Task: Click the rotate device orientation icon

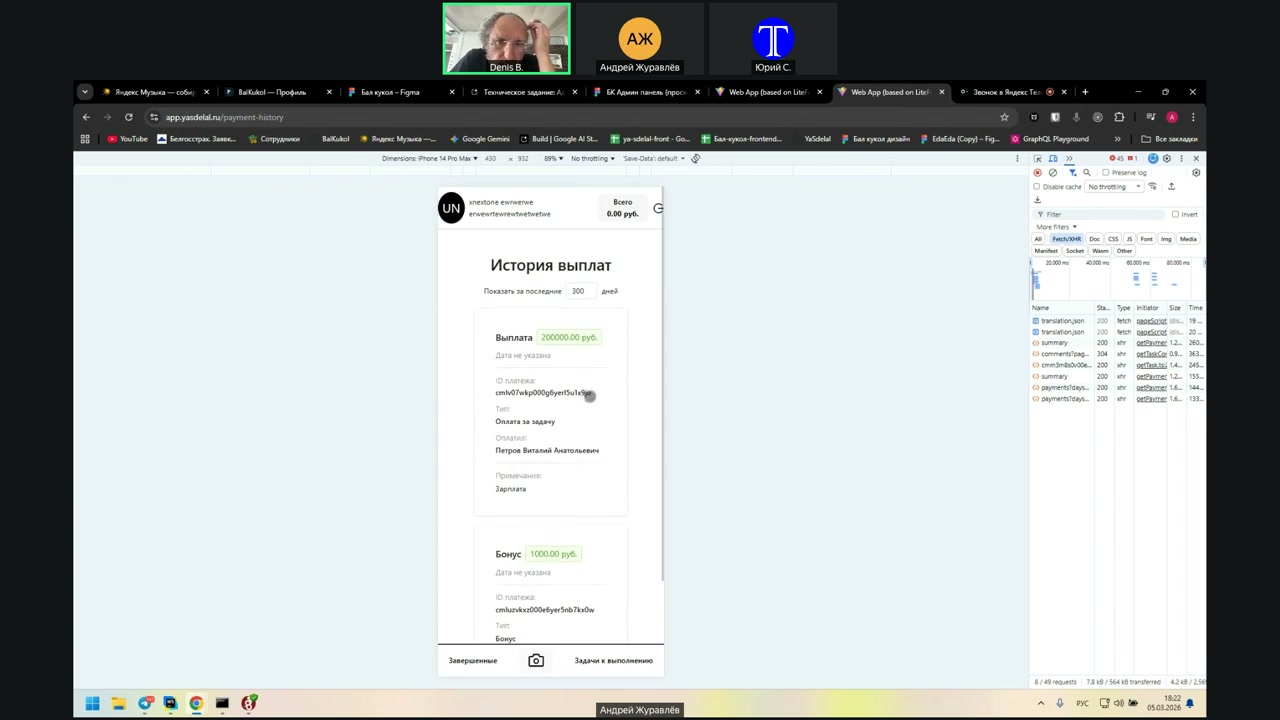Action: click(x=695, y=159)
